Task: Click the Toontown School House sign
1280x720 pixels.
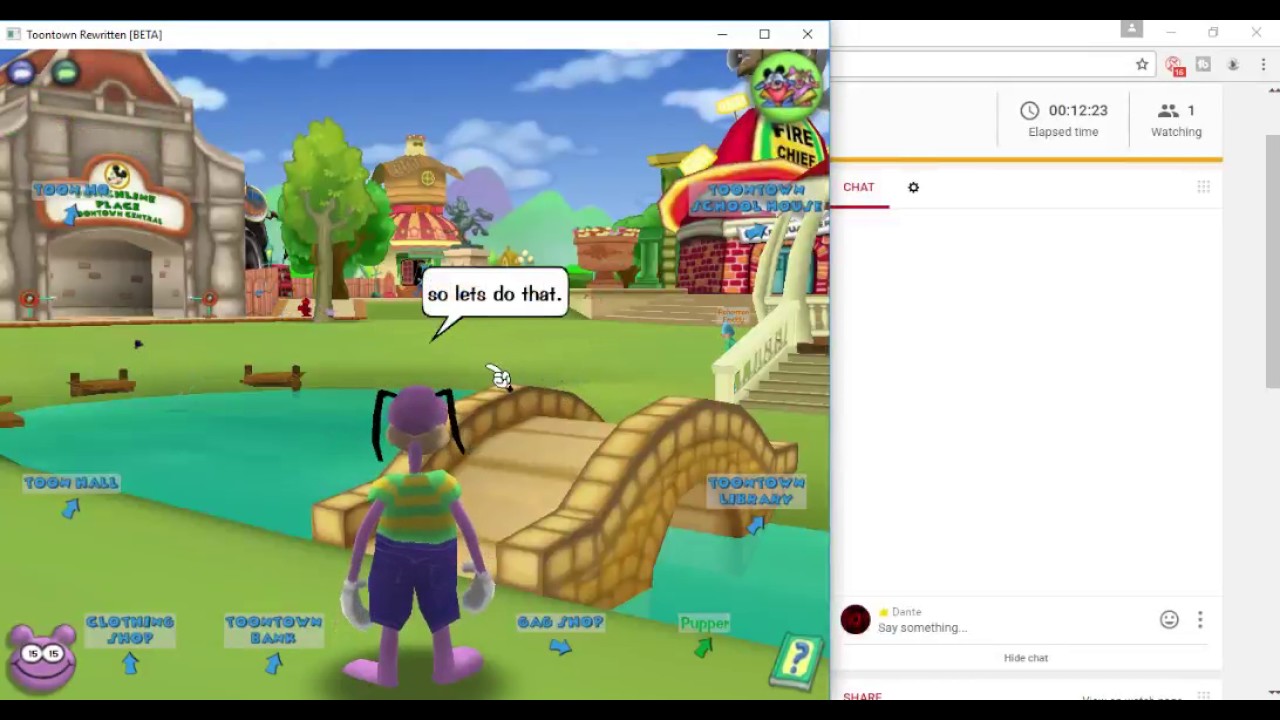Action: [758, 198]
